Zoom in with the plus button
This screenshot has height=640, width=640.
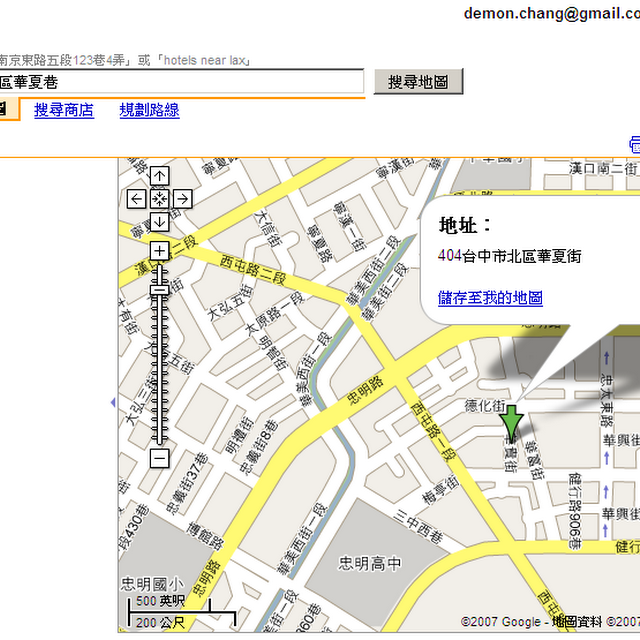point(159,251)
